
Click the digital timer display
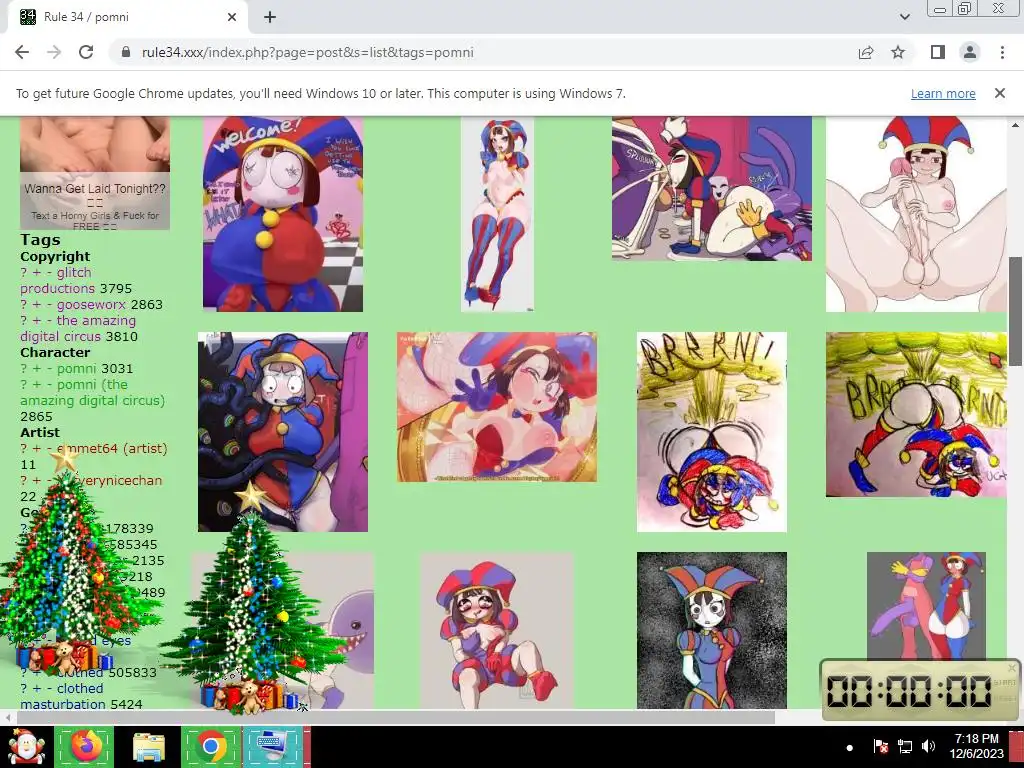click(x=910, y=692)
